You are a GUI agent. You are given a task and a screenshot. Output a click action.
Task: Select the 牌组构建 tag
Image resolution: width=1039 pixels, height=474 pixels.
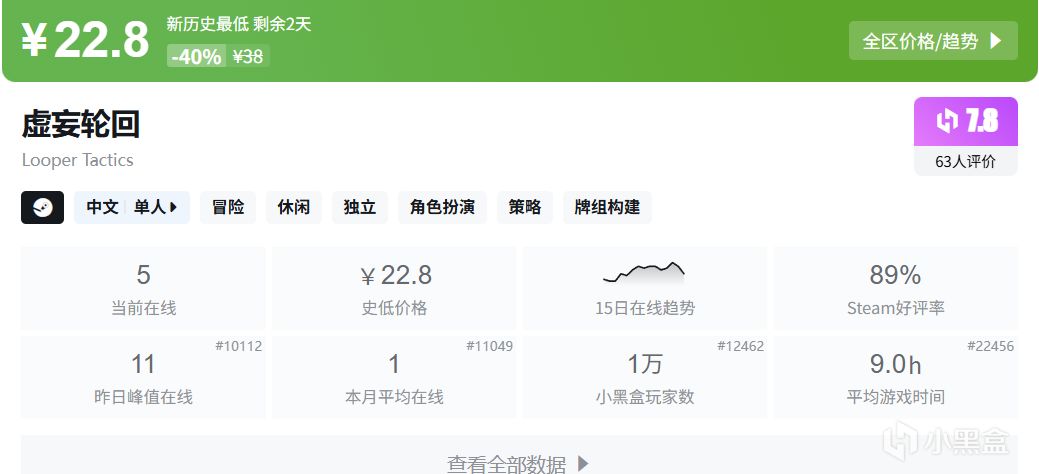click(x=607, y=207)
